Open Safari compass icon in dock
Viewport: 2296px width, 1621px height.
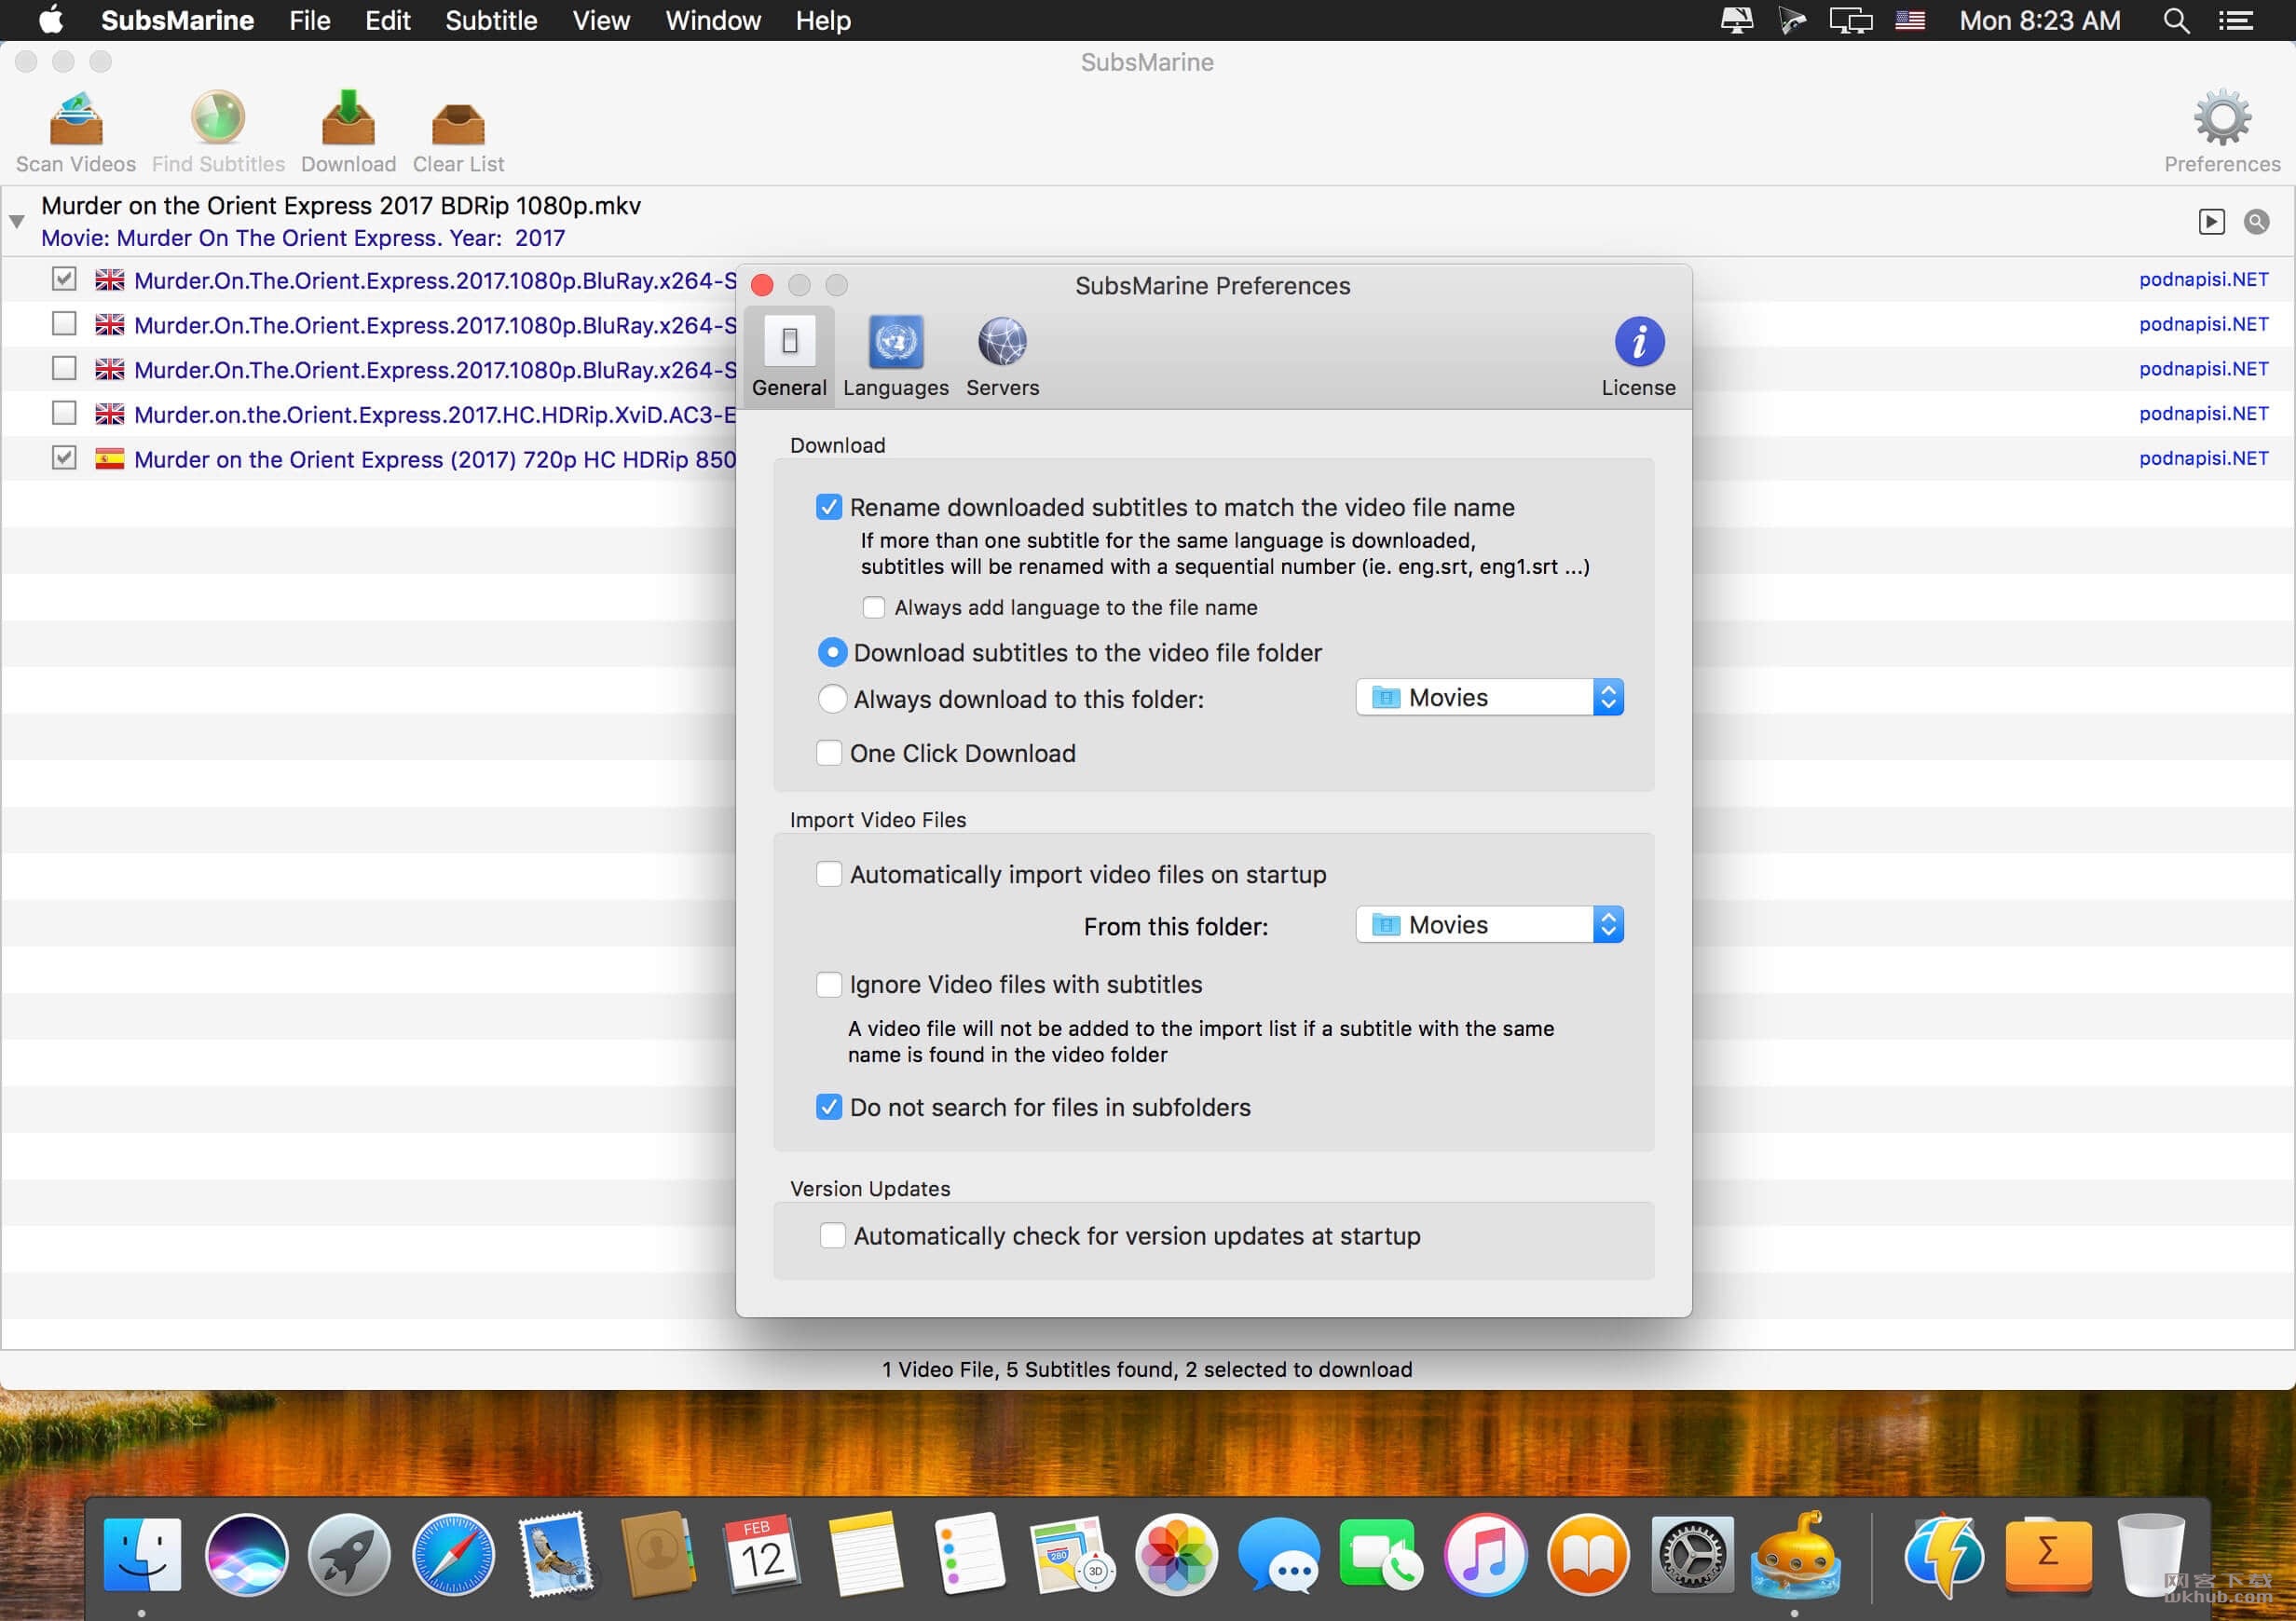(x=453, y=1555)
